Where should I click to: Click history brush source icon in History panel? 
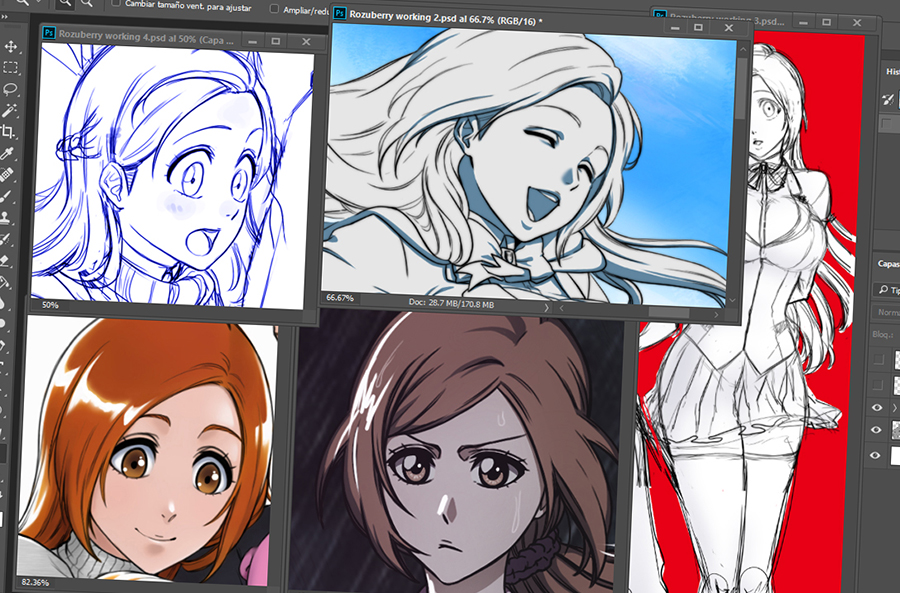coord(889,99)
